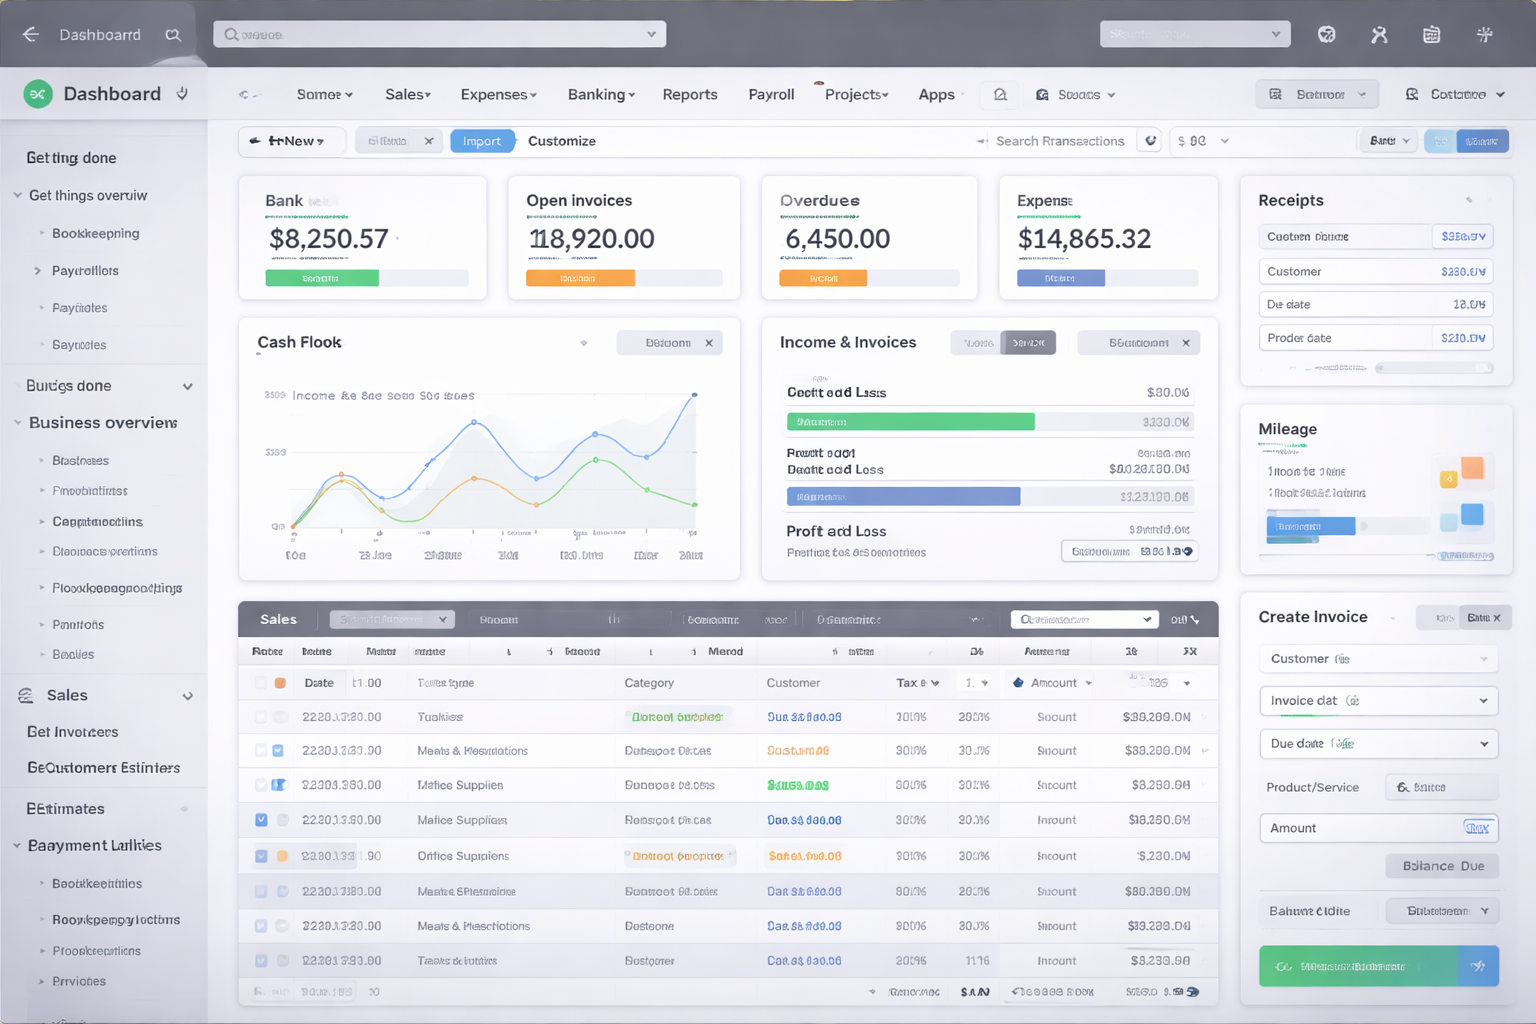Toggle checkbox for first Malice Supplies row

tap(261, 785)
